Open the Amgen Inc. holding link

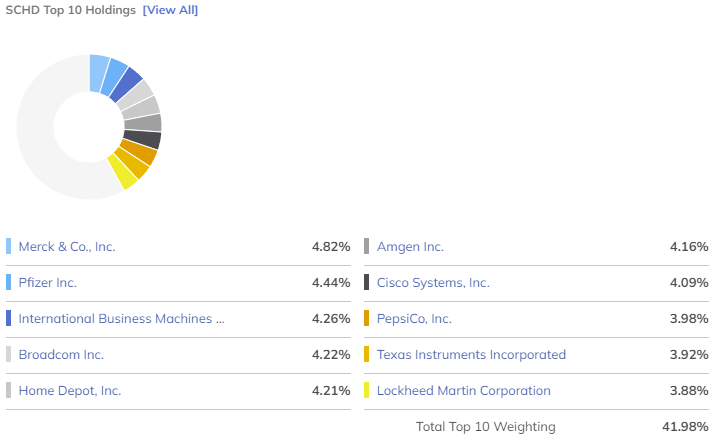[x=410, y=247]
